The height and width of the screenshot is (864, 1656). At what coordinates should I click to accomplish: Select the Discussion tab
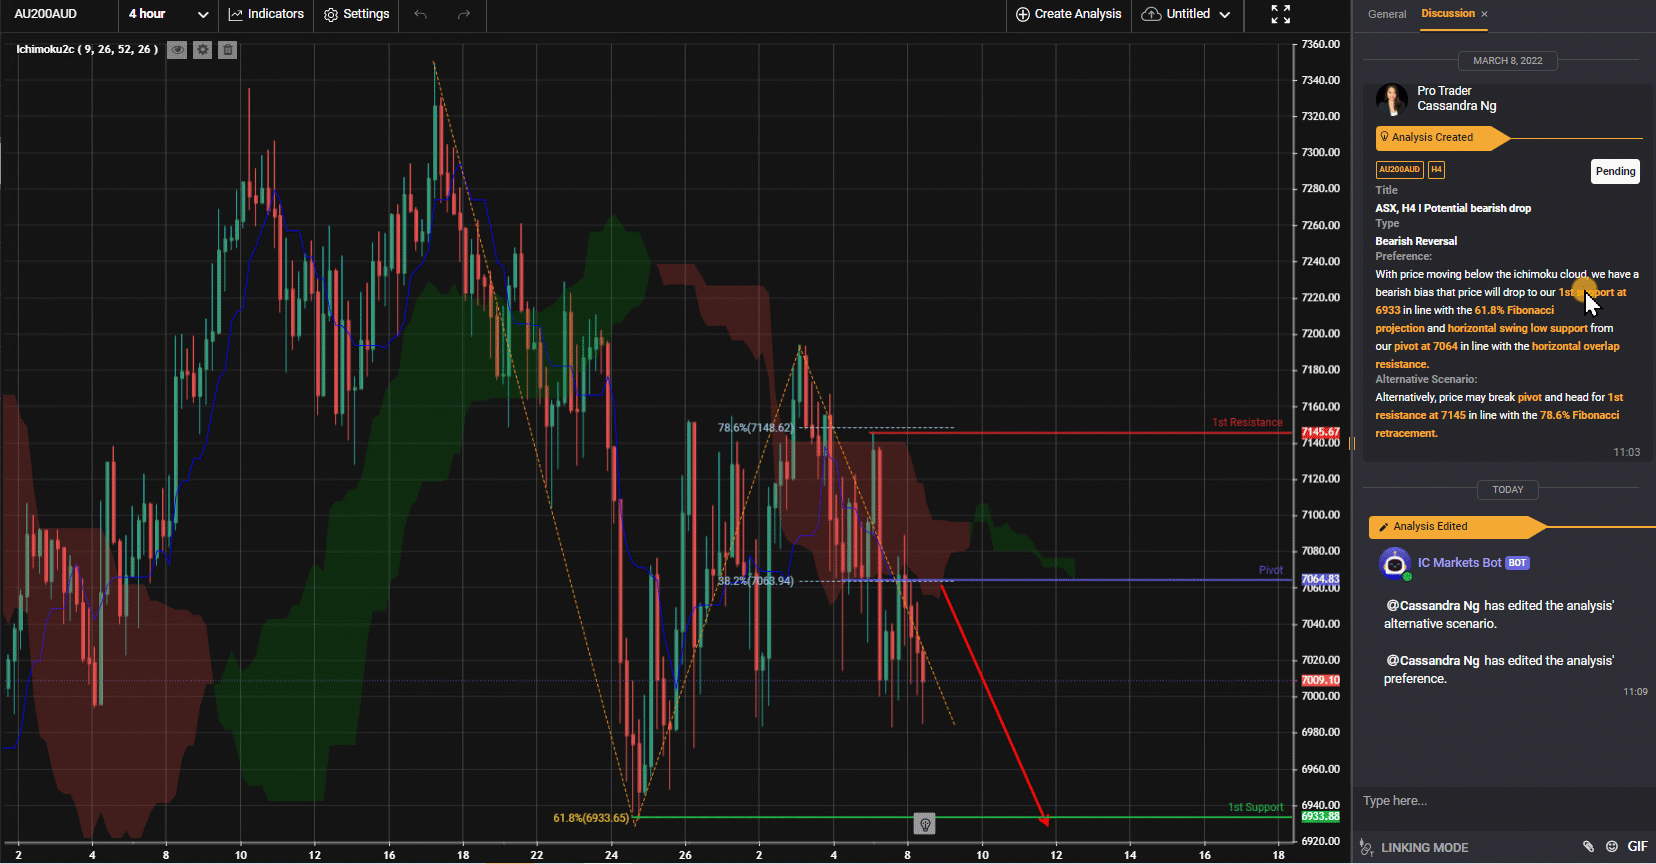click(1448, 14)
